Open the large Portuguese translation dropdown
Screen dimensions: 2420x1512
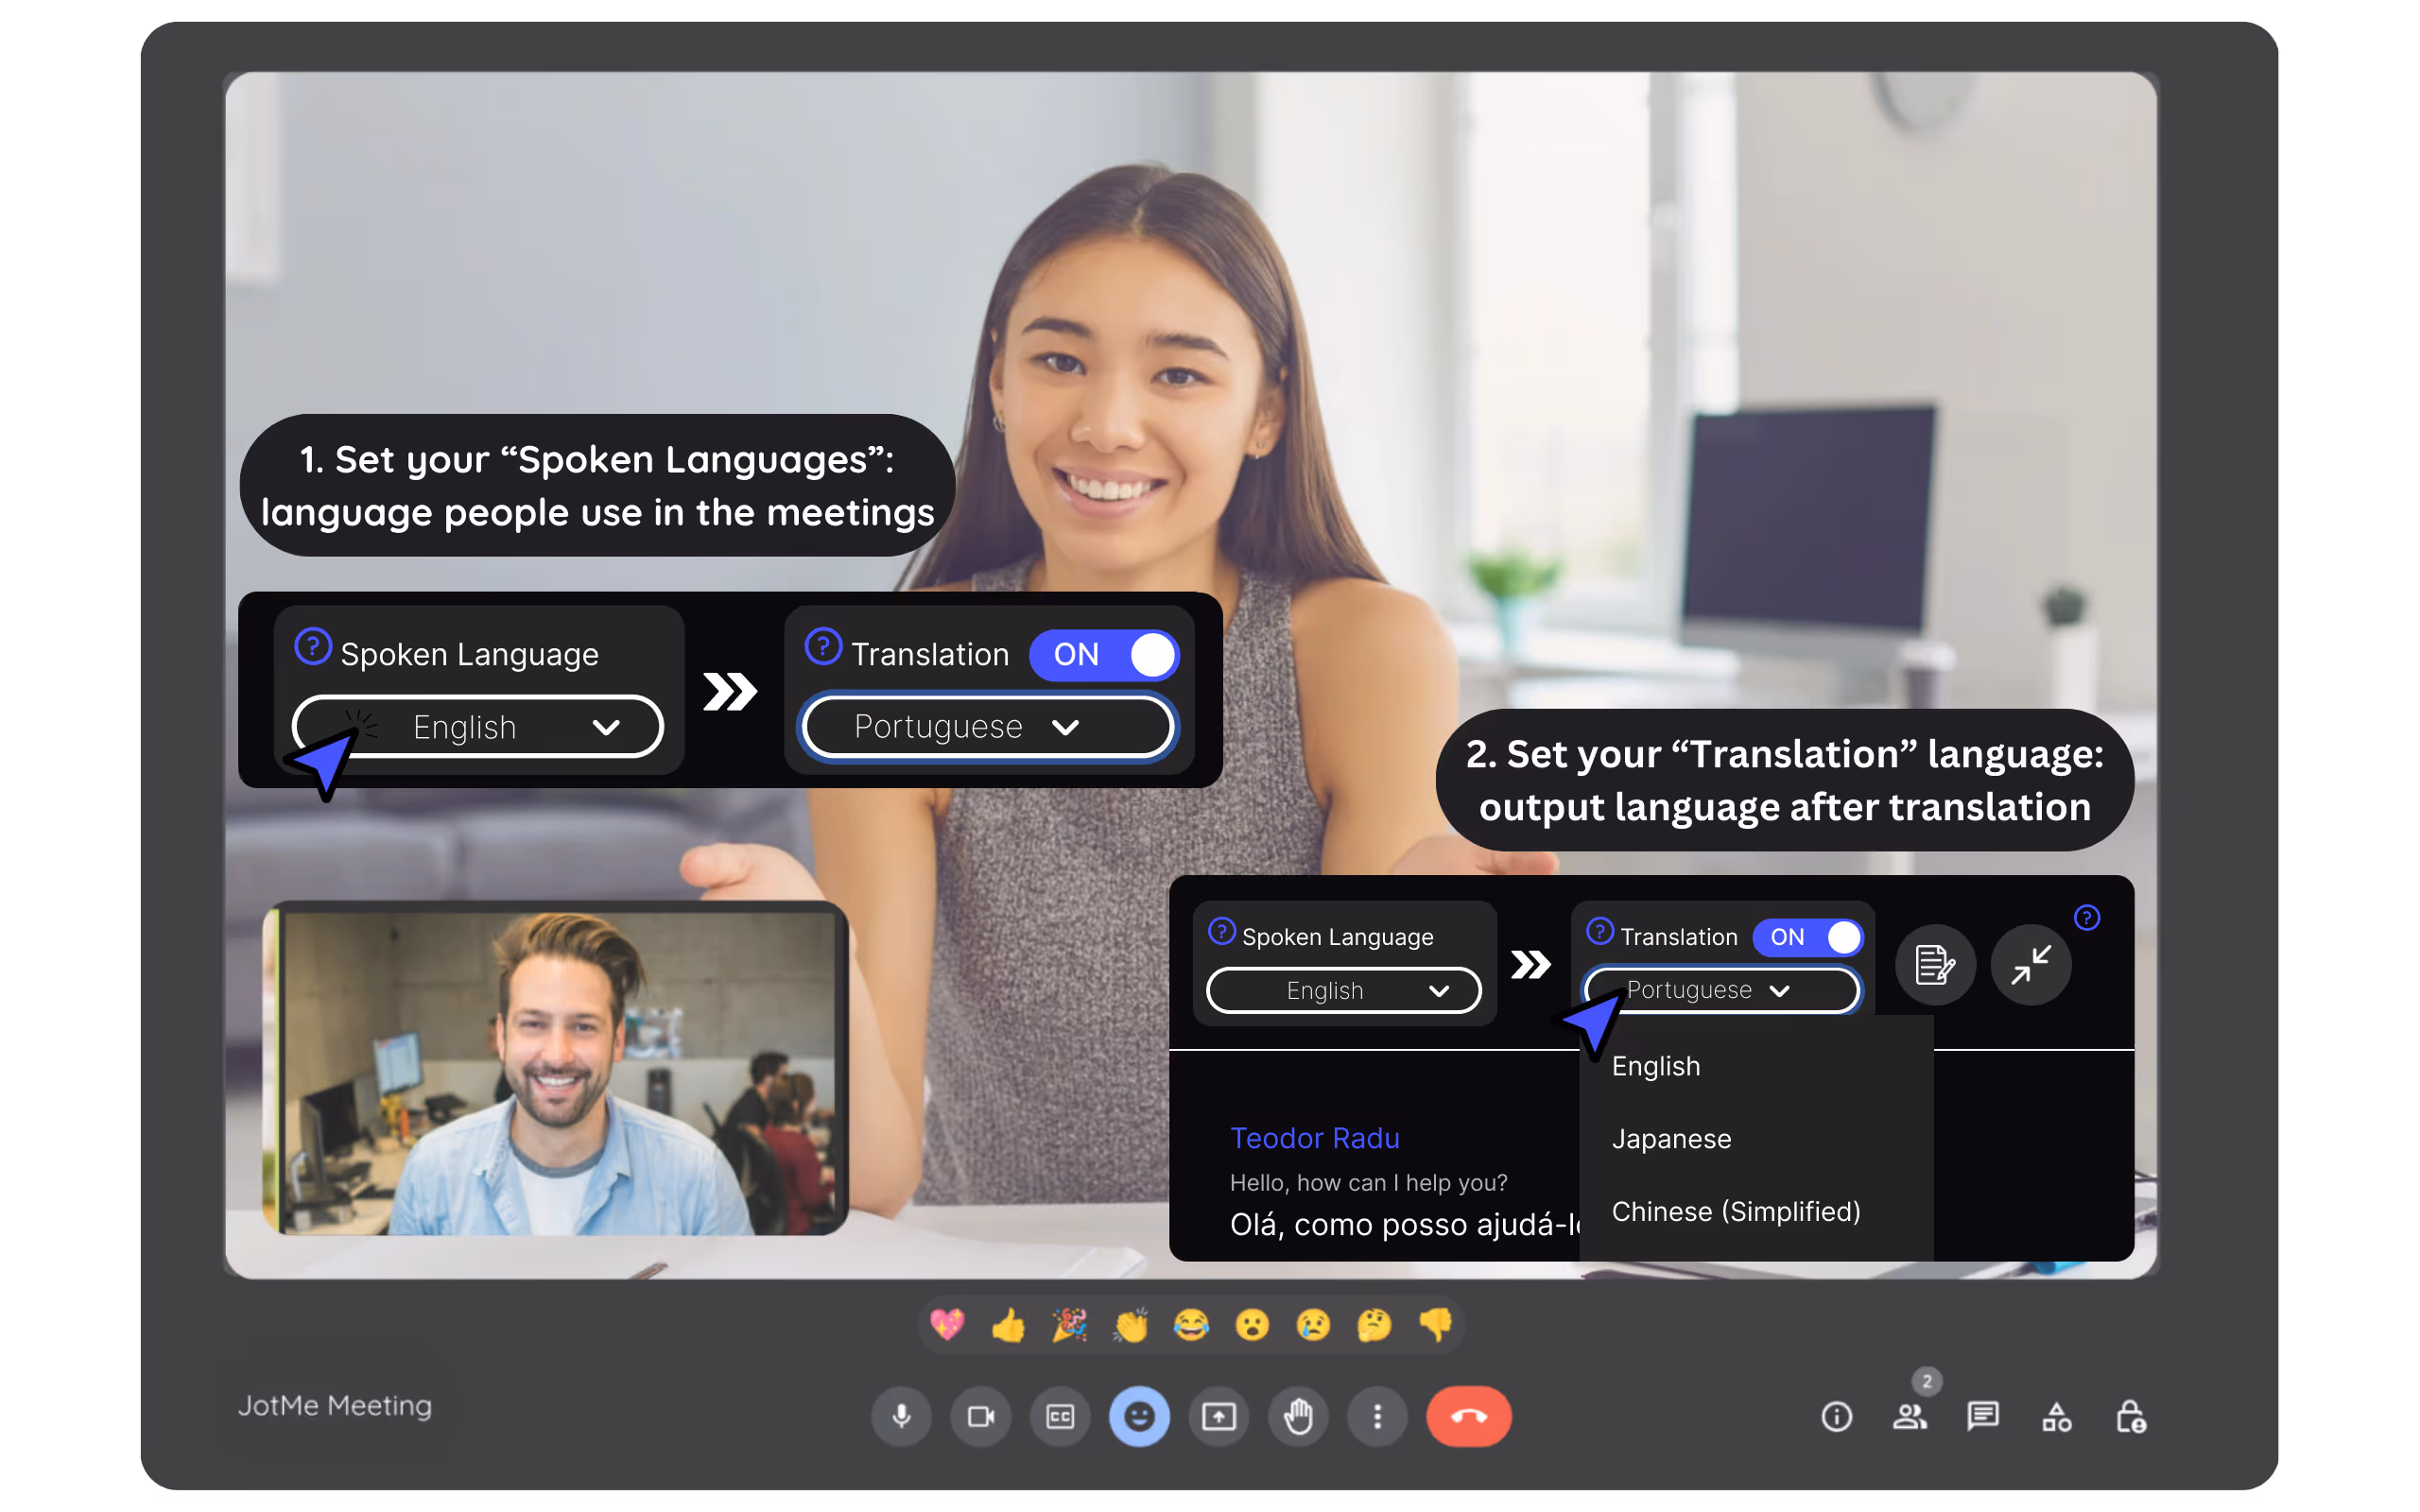(x=987, y=727)
